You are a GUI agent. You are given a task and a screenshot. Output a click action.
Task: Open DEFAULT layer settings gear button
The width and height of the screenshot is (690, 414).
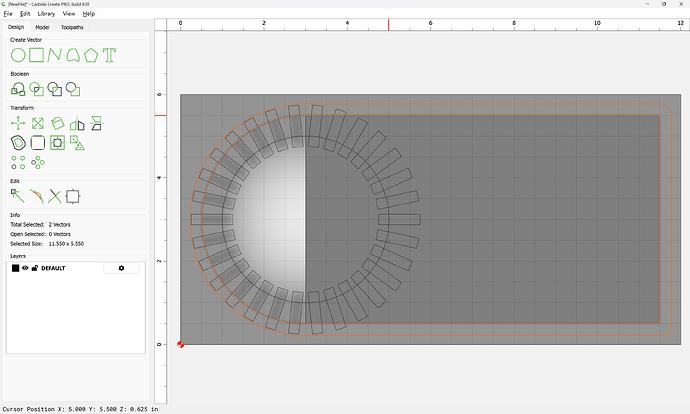(x=122, y=268)
